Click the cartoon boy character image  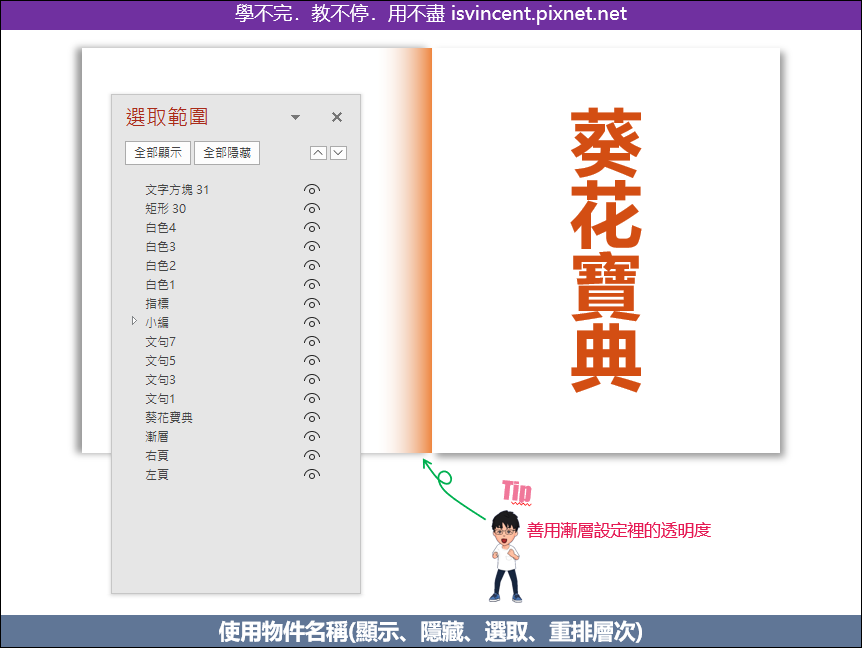point(505,556)
